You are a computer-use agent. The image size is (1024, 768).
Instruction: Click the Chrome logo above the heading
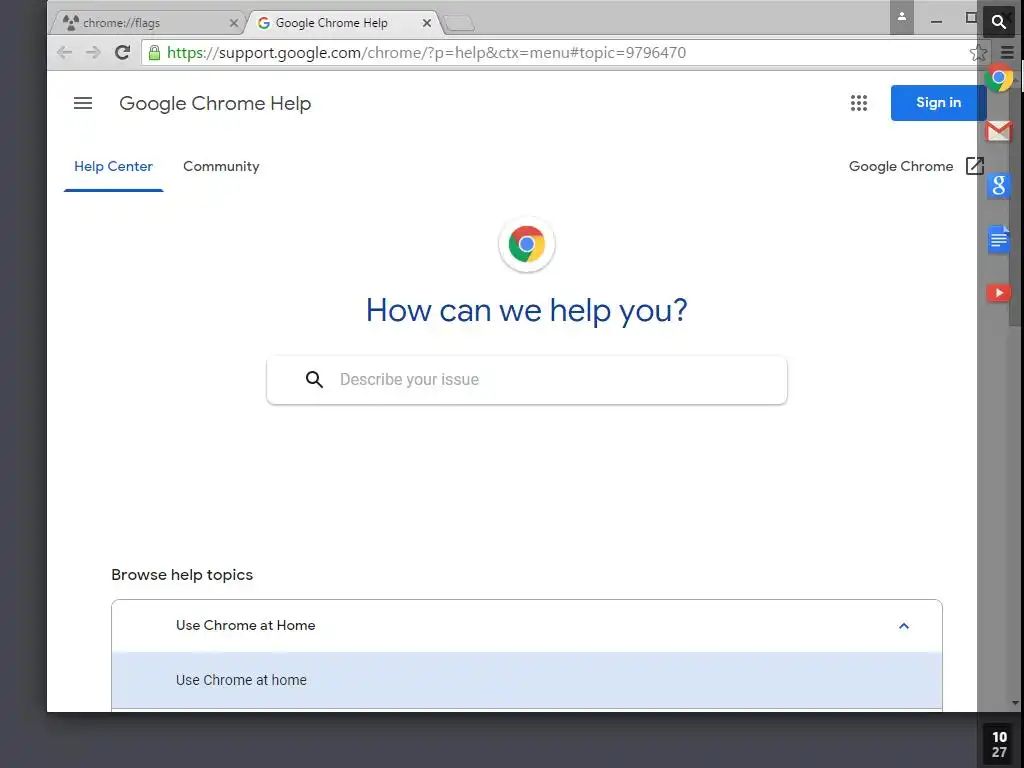(x=526, y=244)
